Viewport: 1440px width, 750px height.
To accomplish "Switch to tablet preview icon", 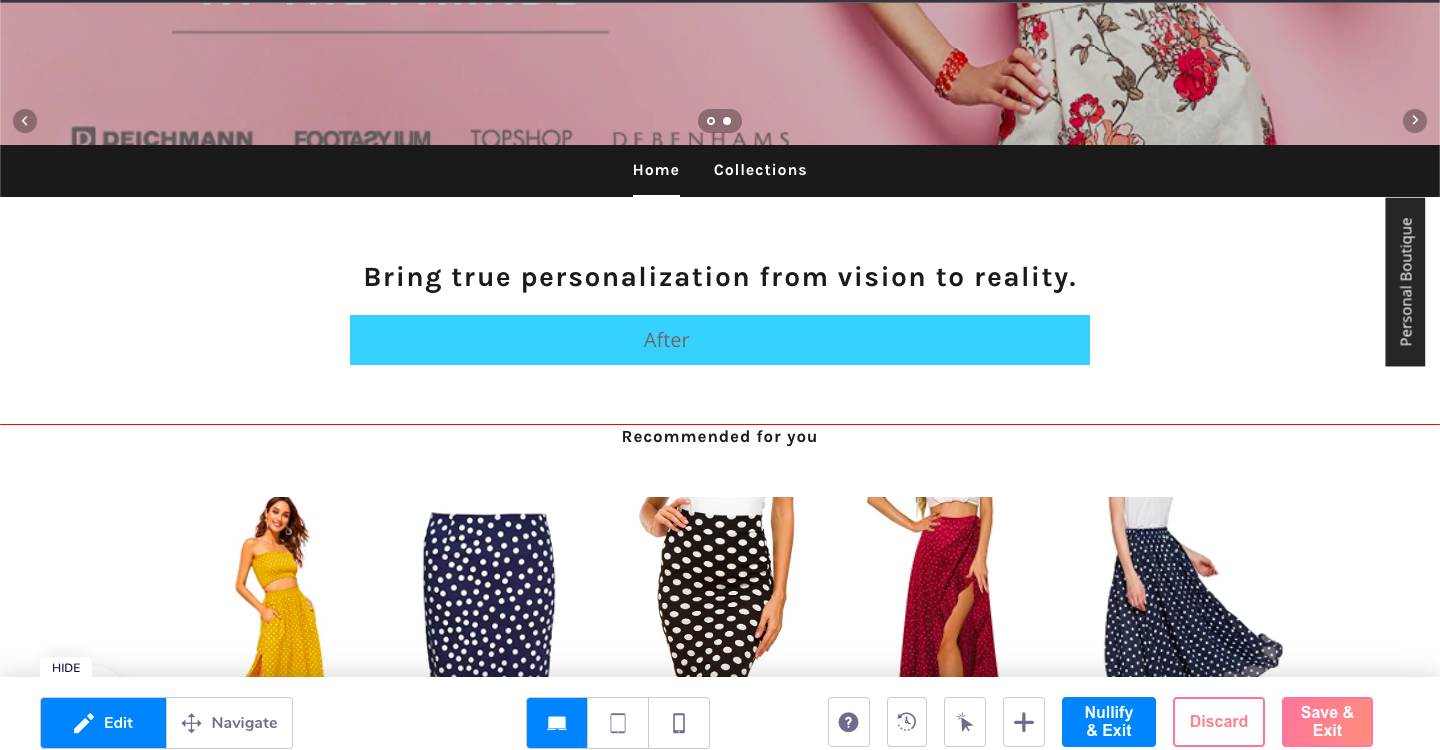I will click(x=618, y=723).
